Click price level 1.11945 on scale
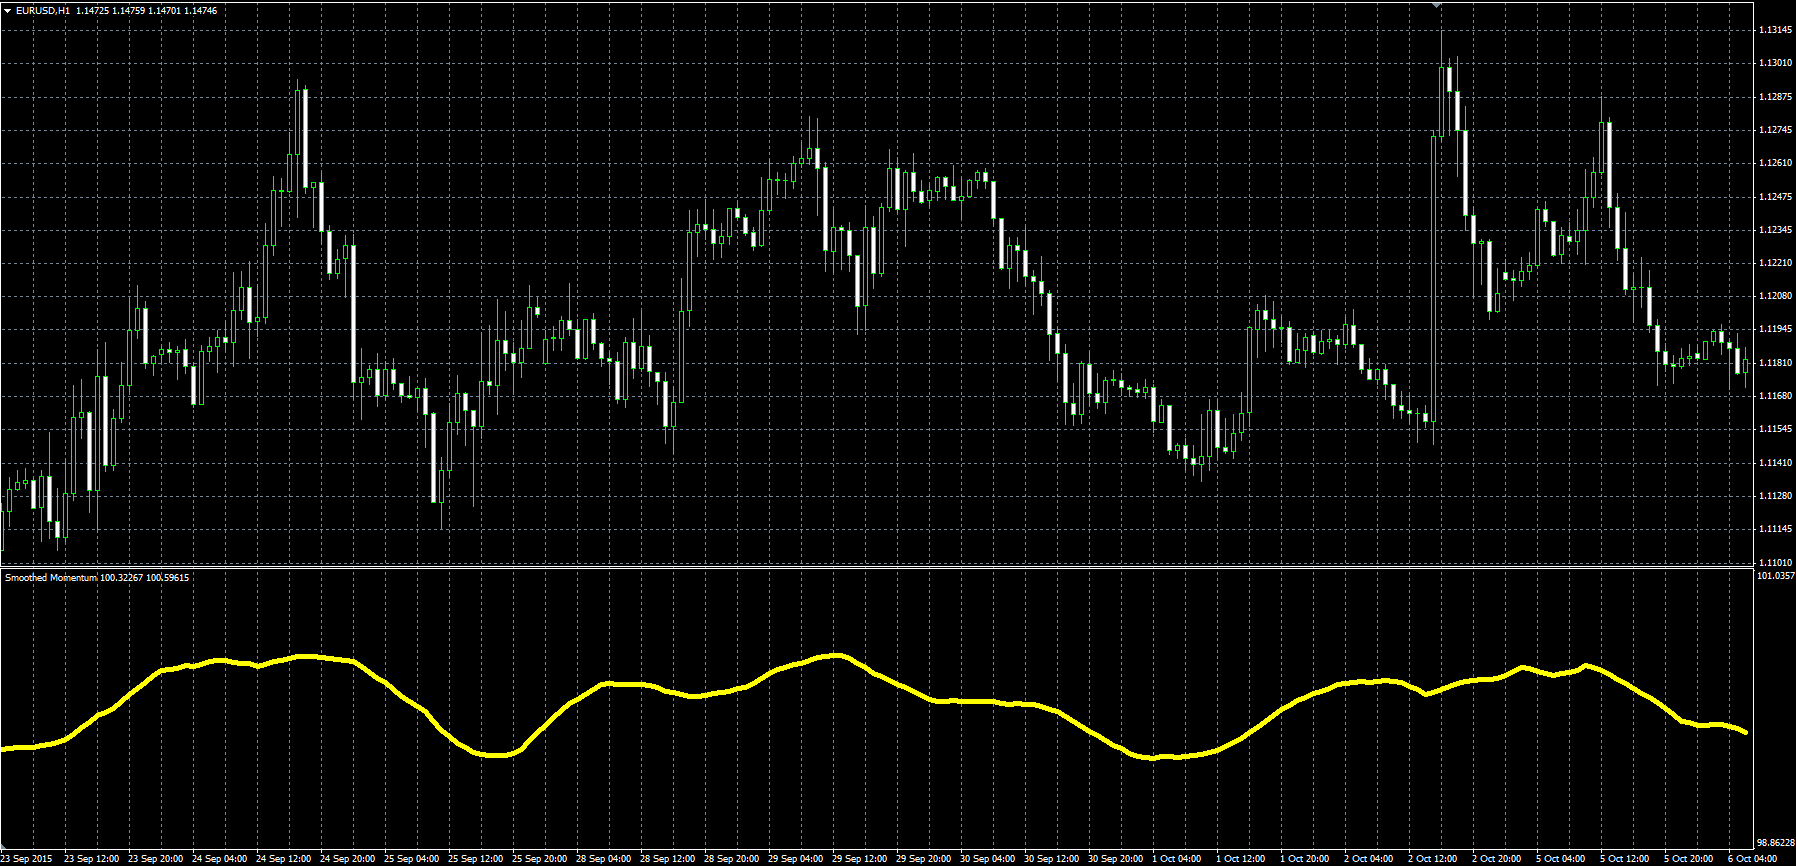Viewport: 1796px width, 866px height. (x=1775, y=329)
